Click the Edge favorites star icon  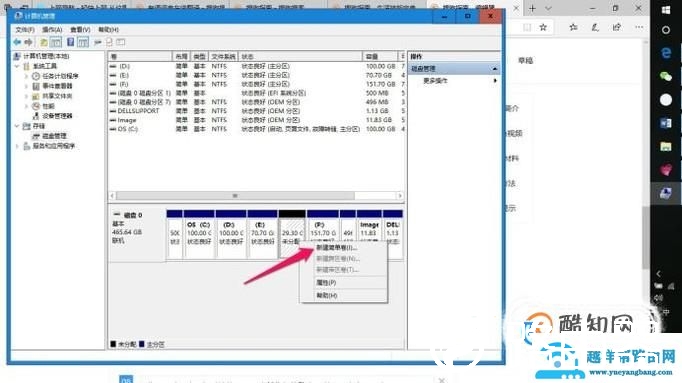(x=543, y=27)
